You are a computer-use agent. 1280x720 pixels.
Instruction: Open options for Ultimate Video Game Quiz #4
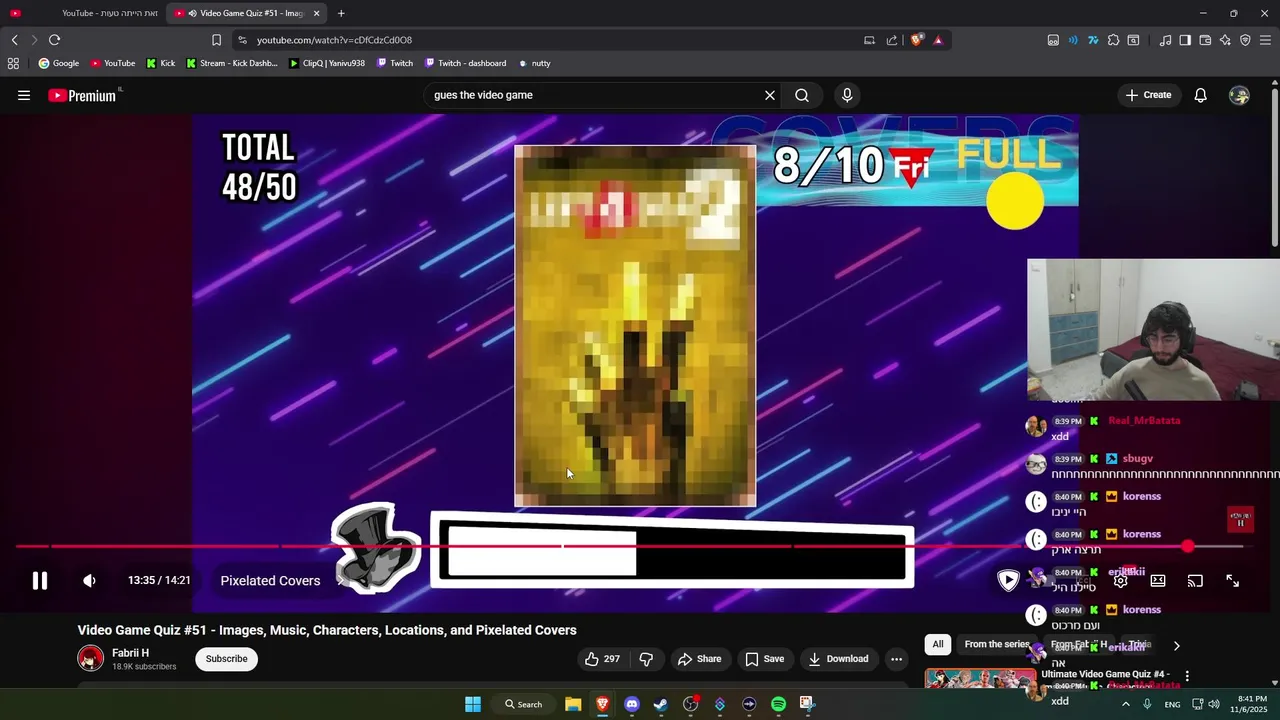[1187, 677]
